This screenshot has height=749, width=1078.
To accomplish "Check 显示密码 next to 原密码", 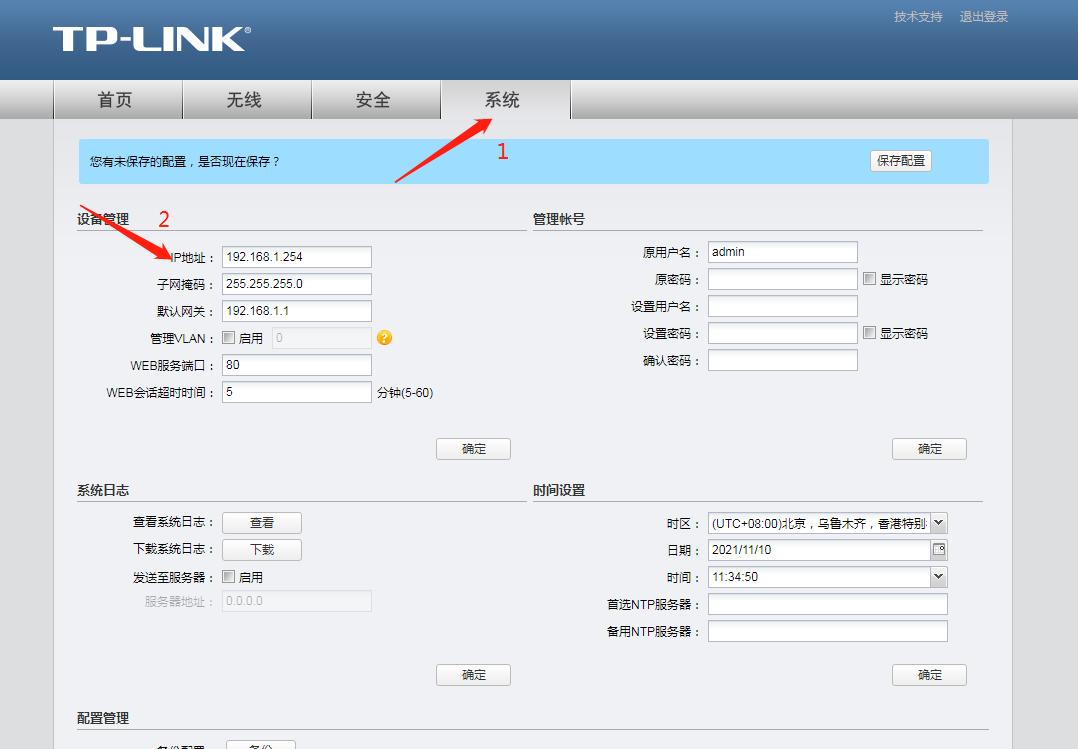I will 869,278.
